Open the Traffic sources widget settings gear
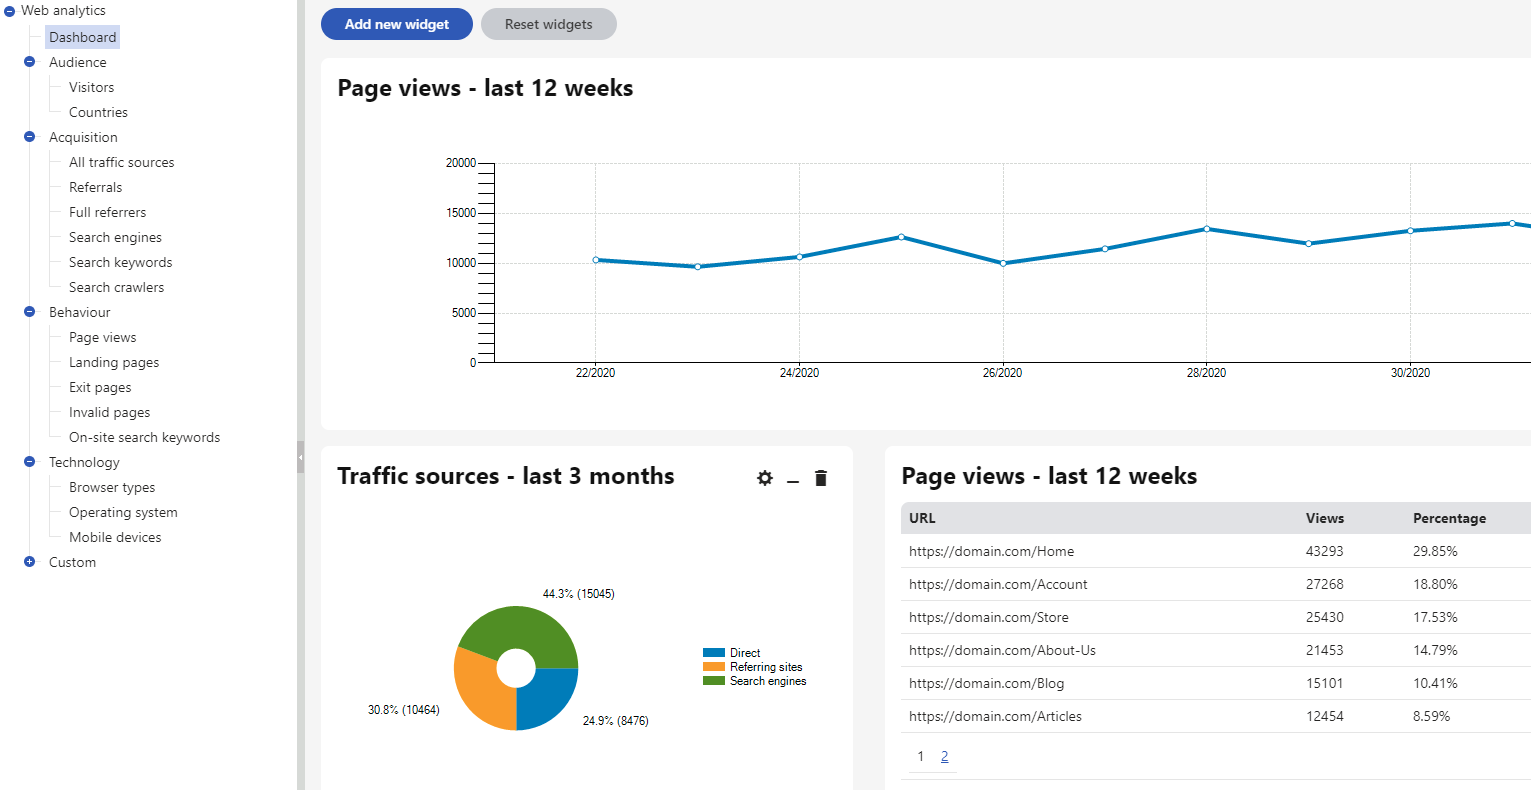This screenshot has height=790, width=1531. (x=764, y=478)
